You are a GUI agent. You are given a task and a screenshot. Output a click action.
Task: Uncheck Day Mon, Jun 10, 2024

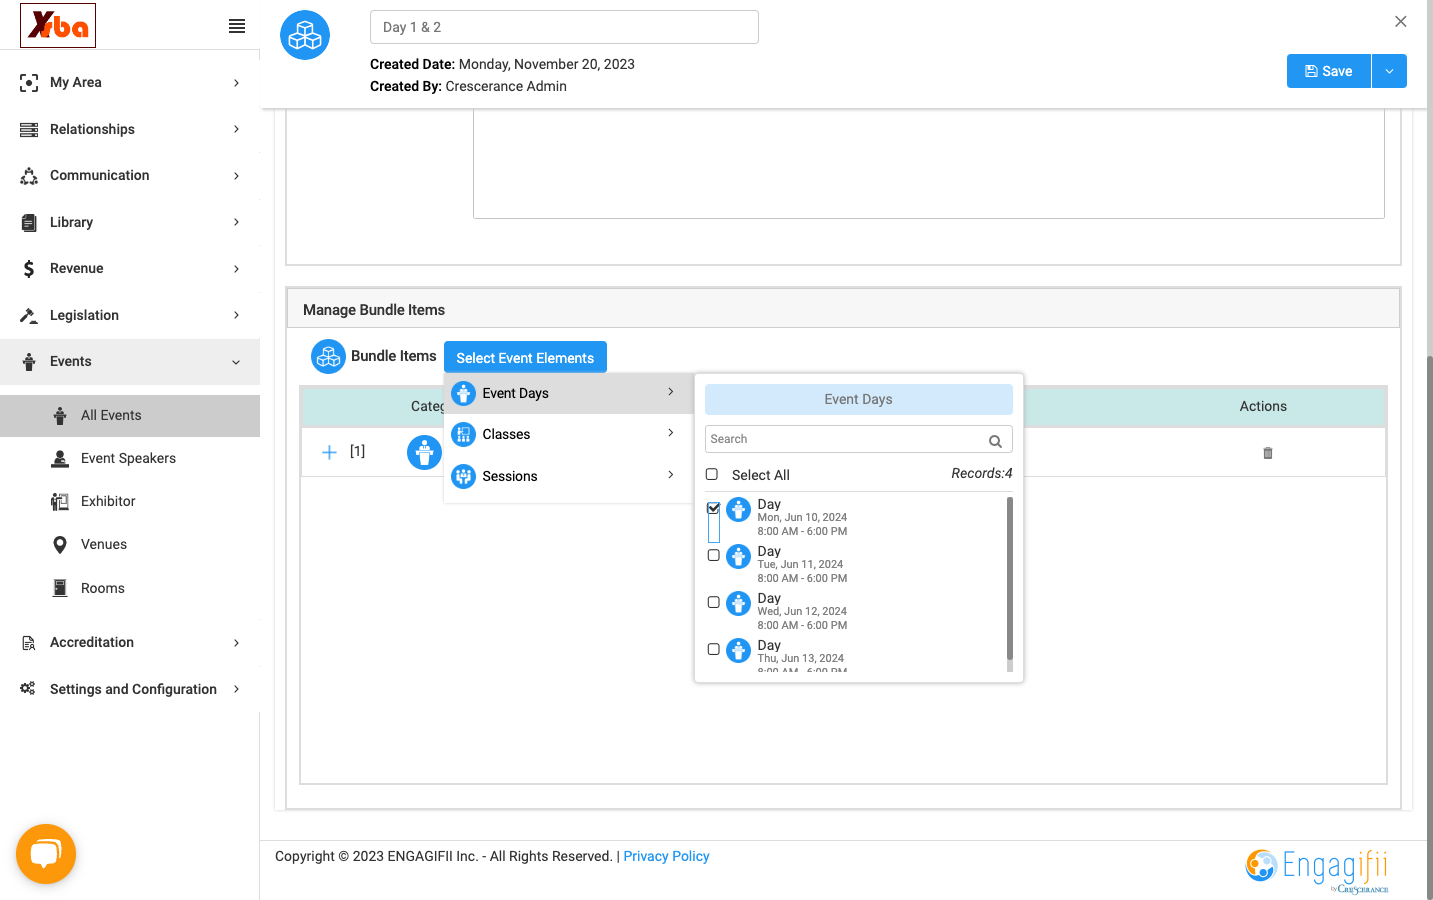[x=714, y=508]
